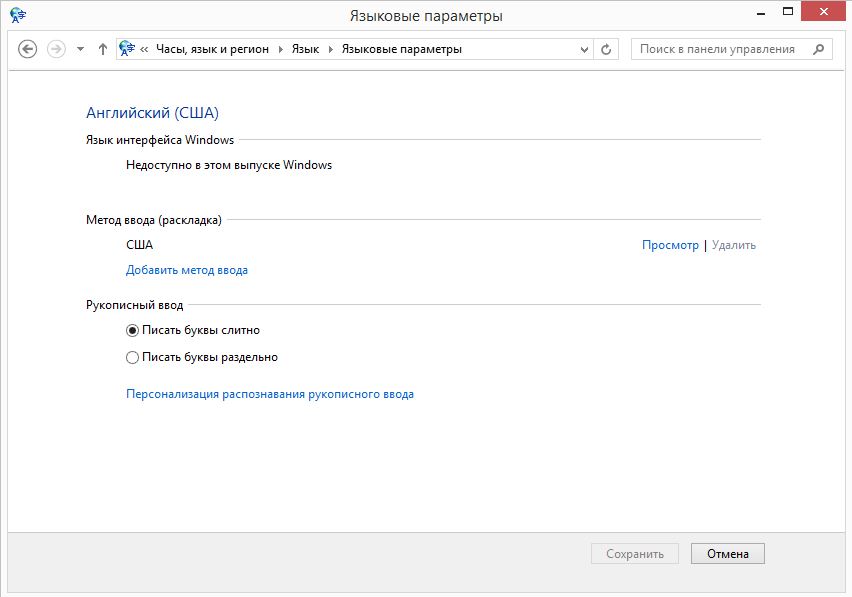The image size is (852, 597).
Task: Select 'Писать буквы раздельно' radio option
Action: coord(133,357)
